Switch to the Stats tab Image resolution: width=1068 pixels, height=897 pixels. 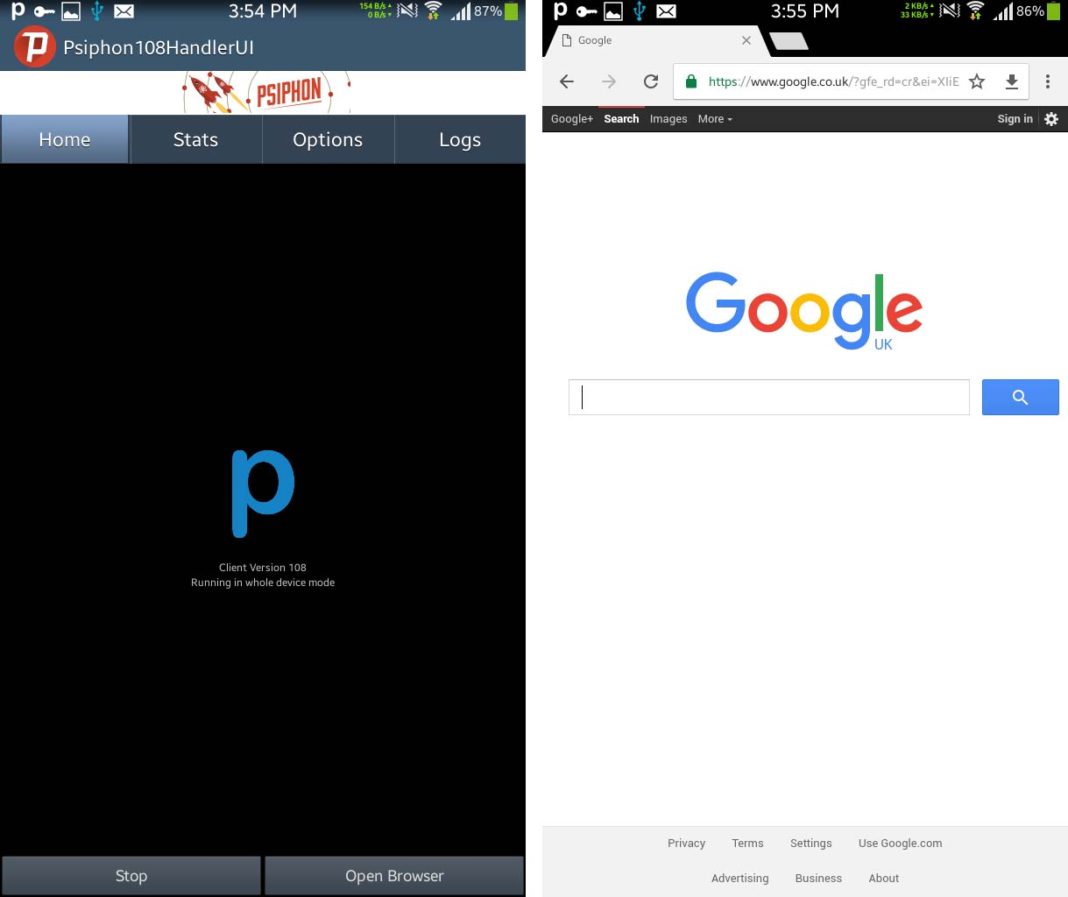(195, 140)
